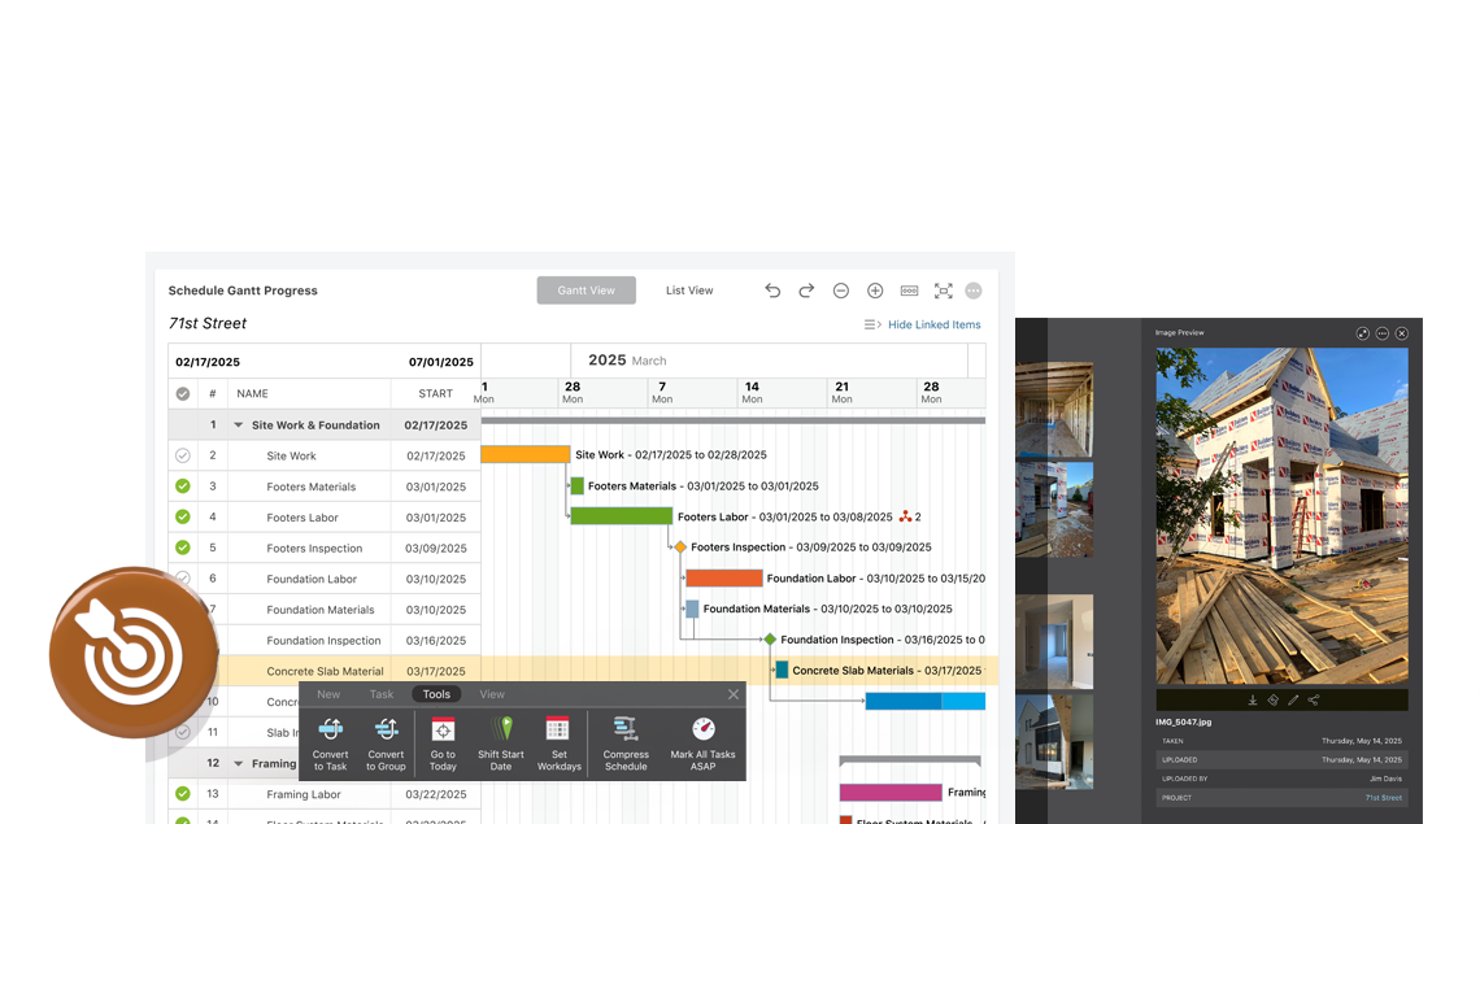Jump to today with Go to Today

pyautogui.click(x=443, y=744)
